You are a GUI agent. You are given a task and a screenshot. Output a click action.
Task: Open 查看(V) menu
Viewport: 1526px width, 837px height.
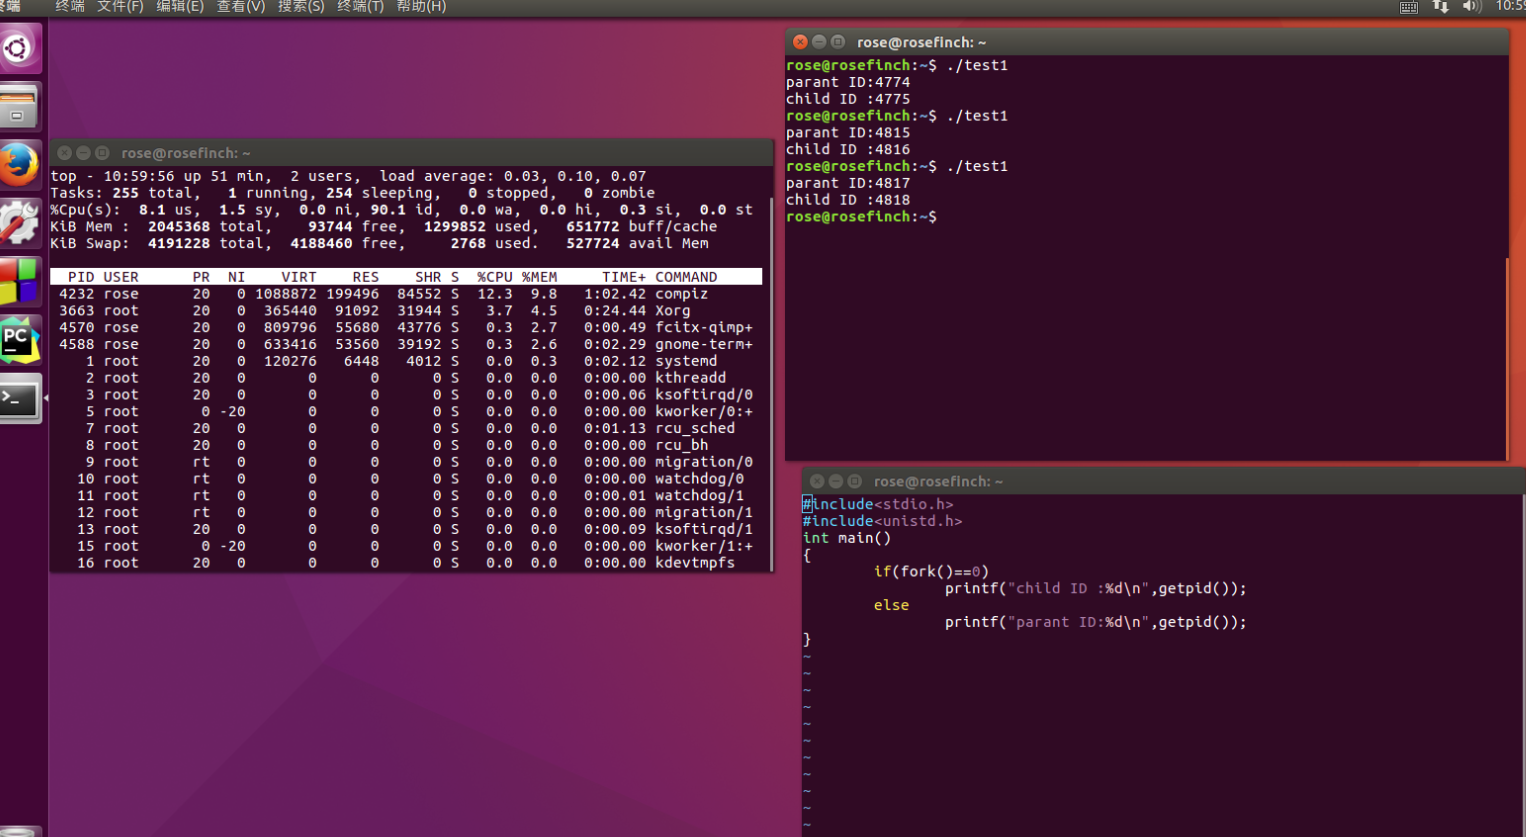(241, 7)
